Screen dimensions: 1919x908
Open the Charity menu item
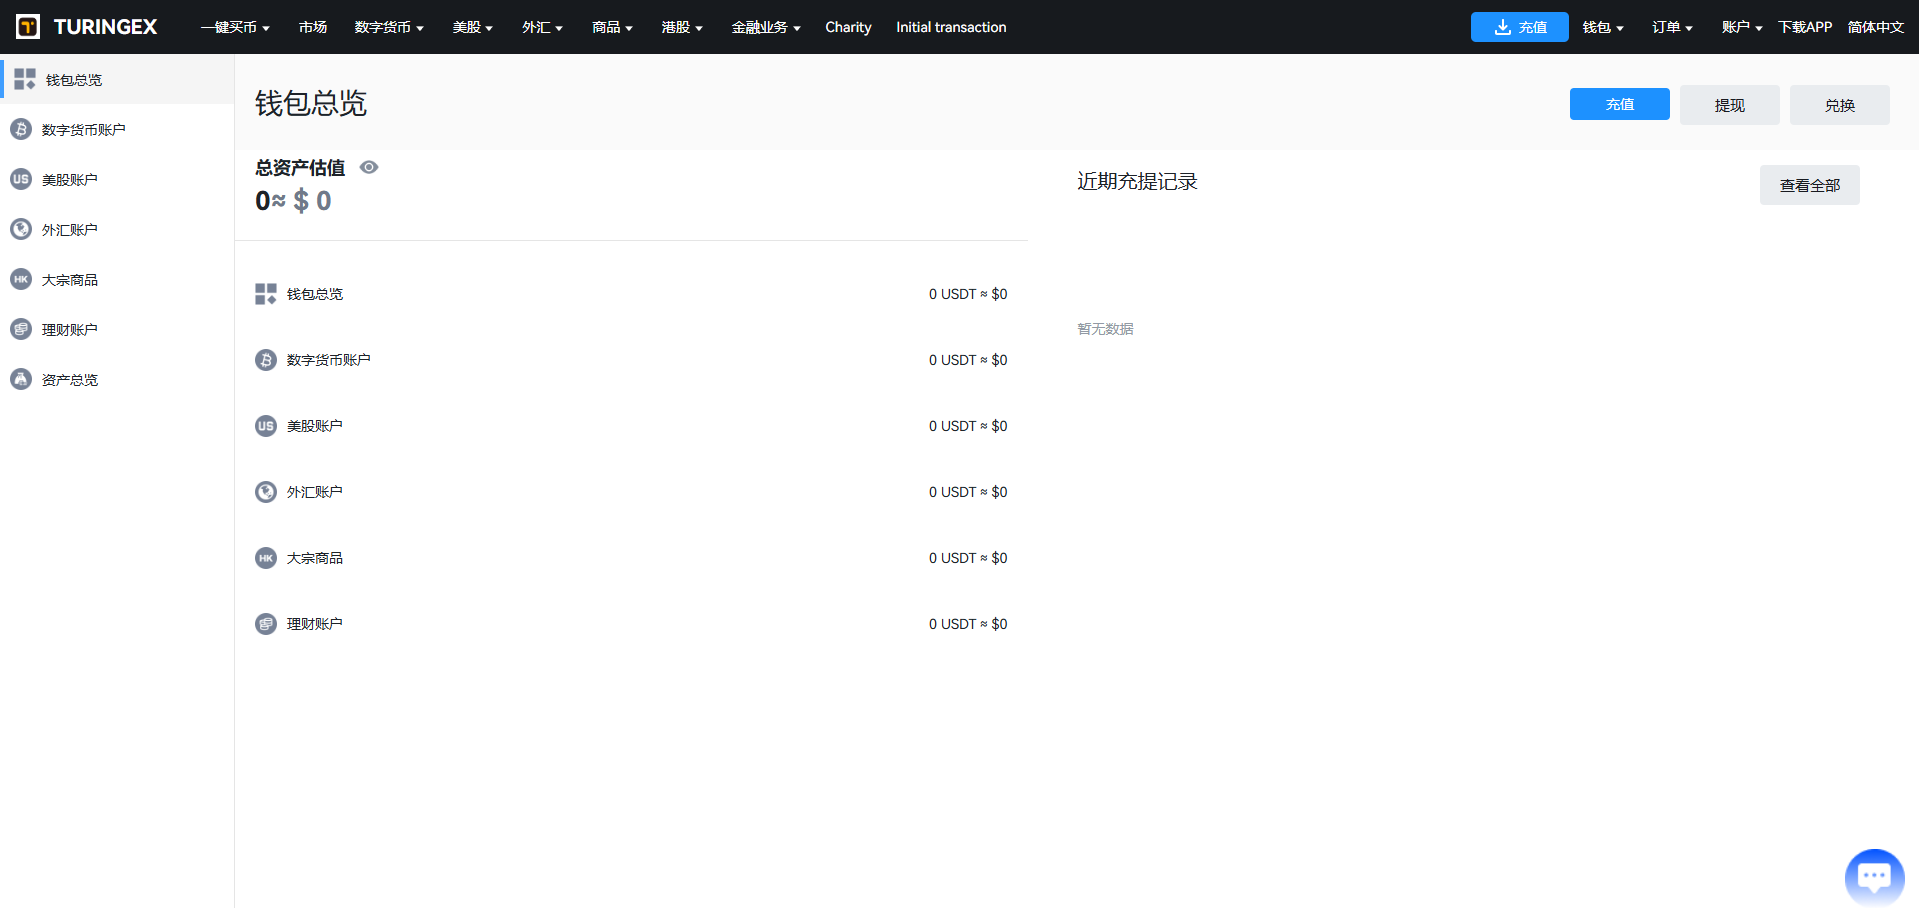point(848,27)
